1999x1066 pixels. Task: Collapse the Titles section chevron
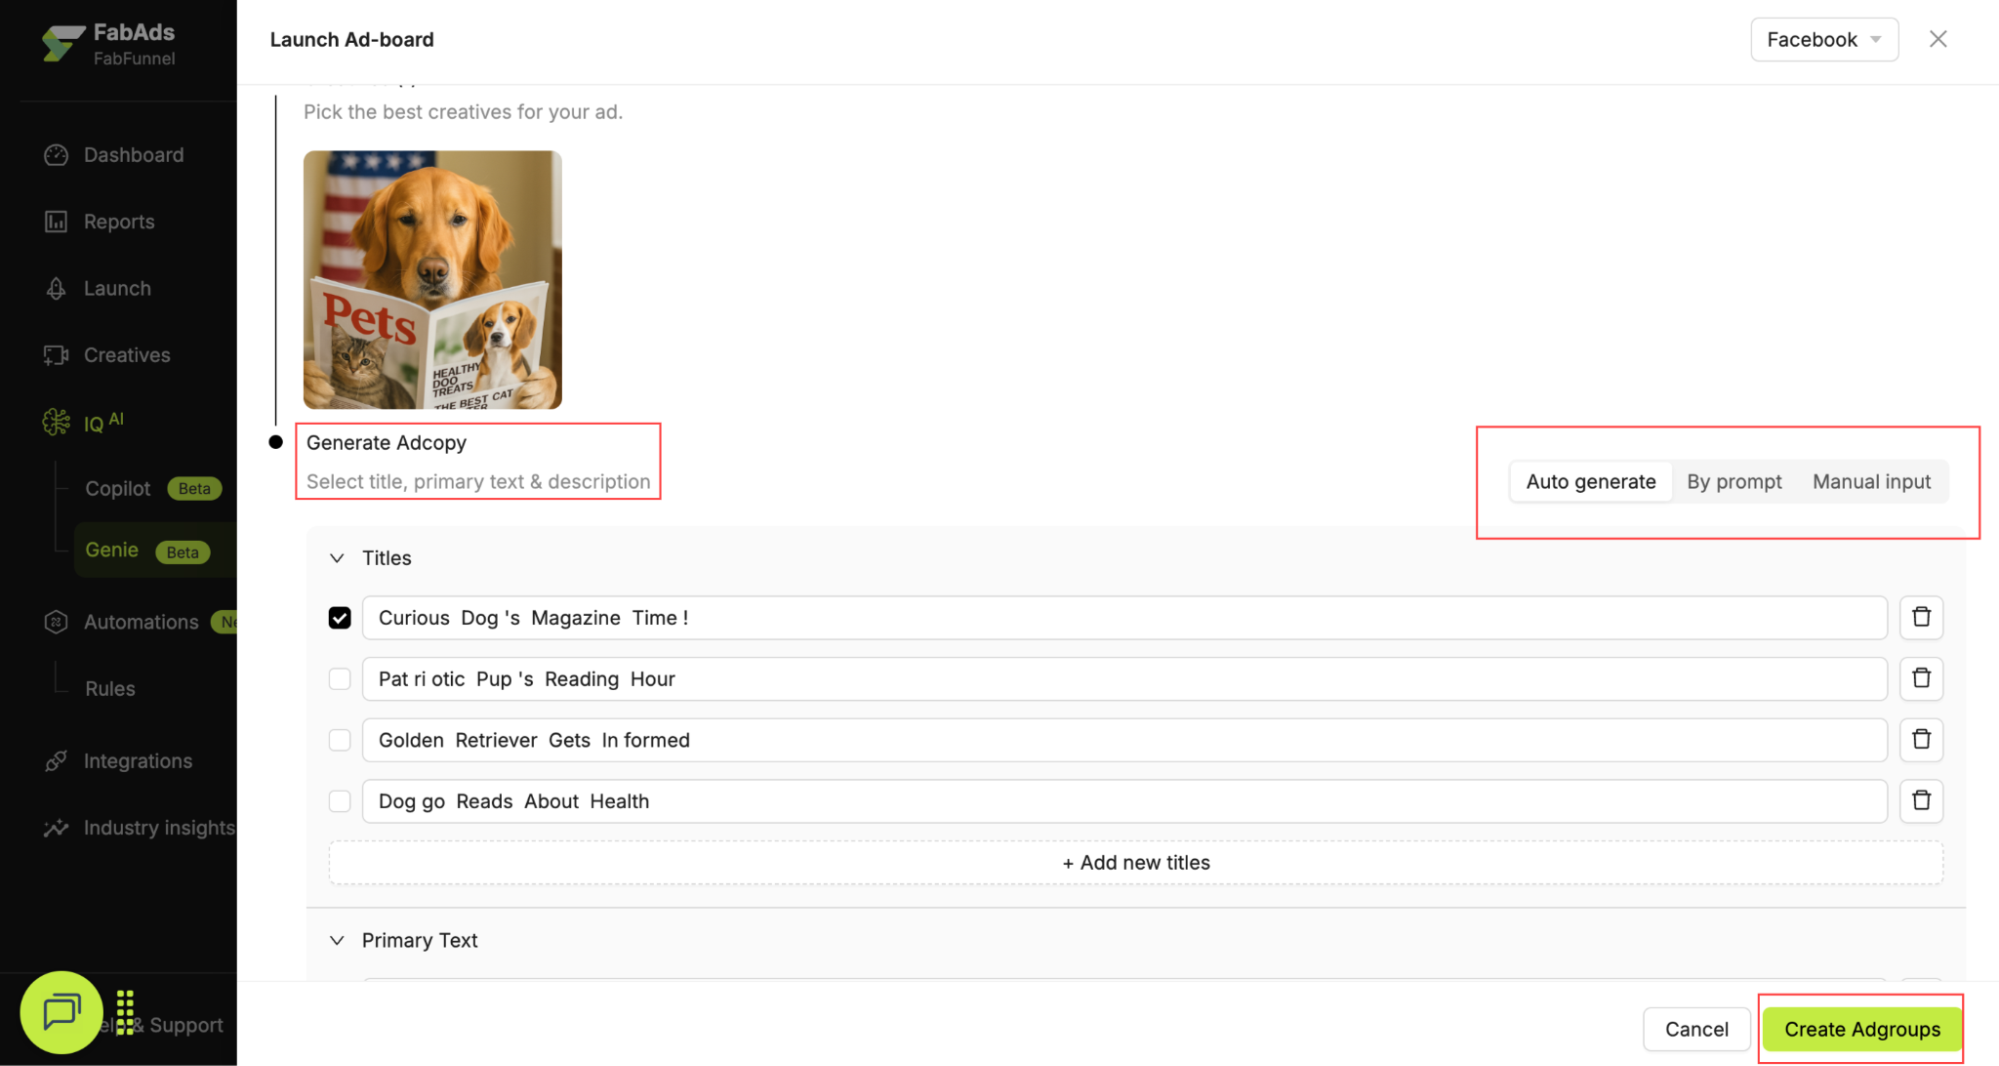pyautogui.click(x=337, y=558)
